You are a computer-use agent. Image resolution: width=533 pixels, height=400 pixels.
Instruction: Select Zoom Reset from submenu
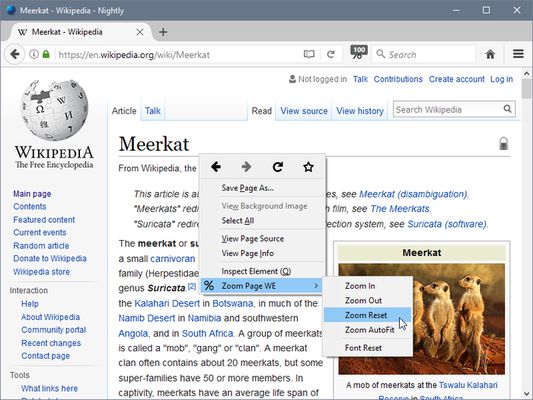click(366, 315)
